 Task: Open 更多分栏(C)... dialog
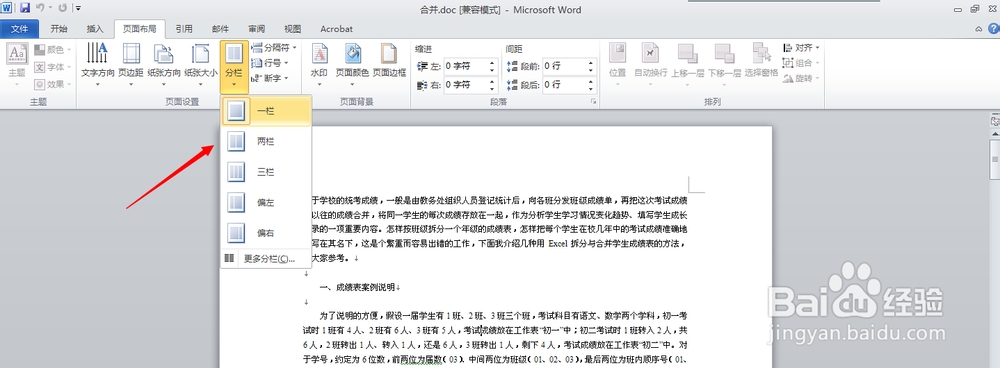266,259
